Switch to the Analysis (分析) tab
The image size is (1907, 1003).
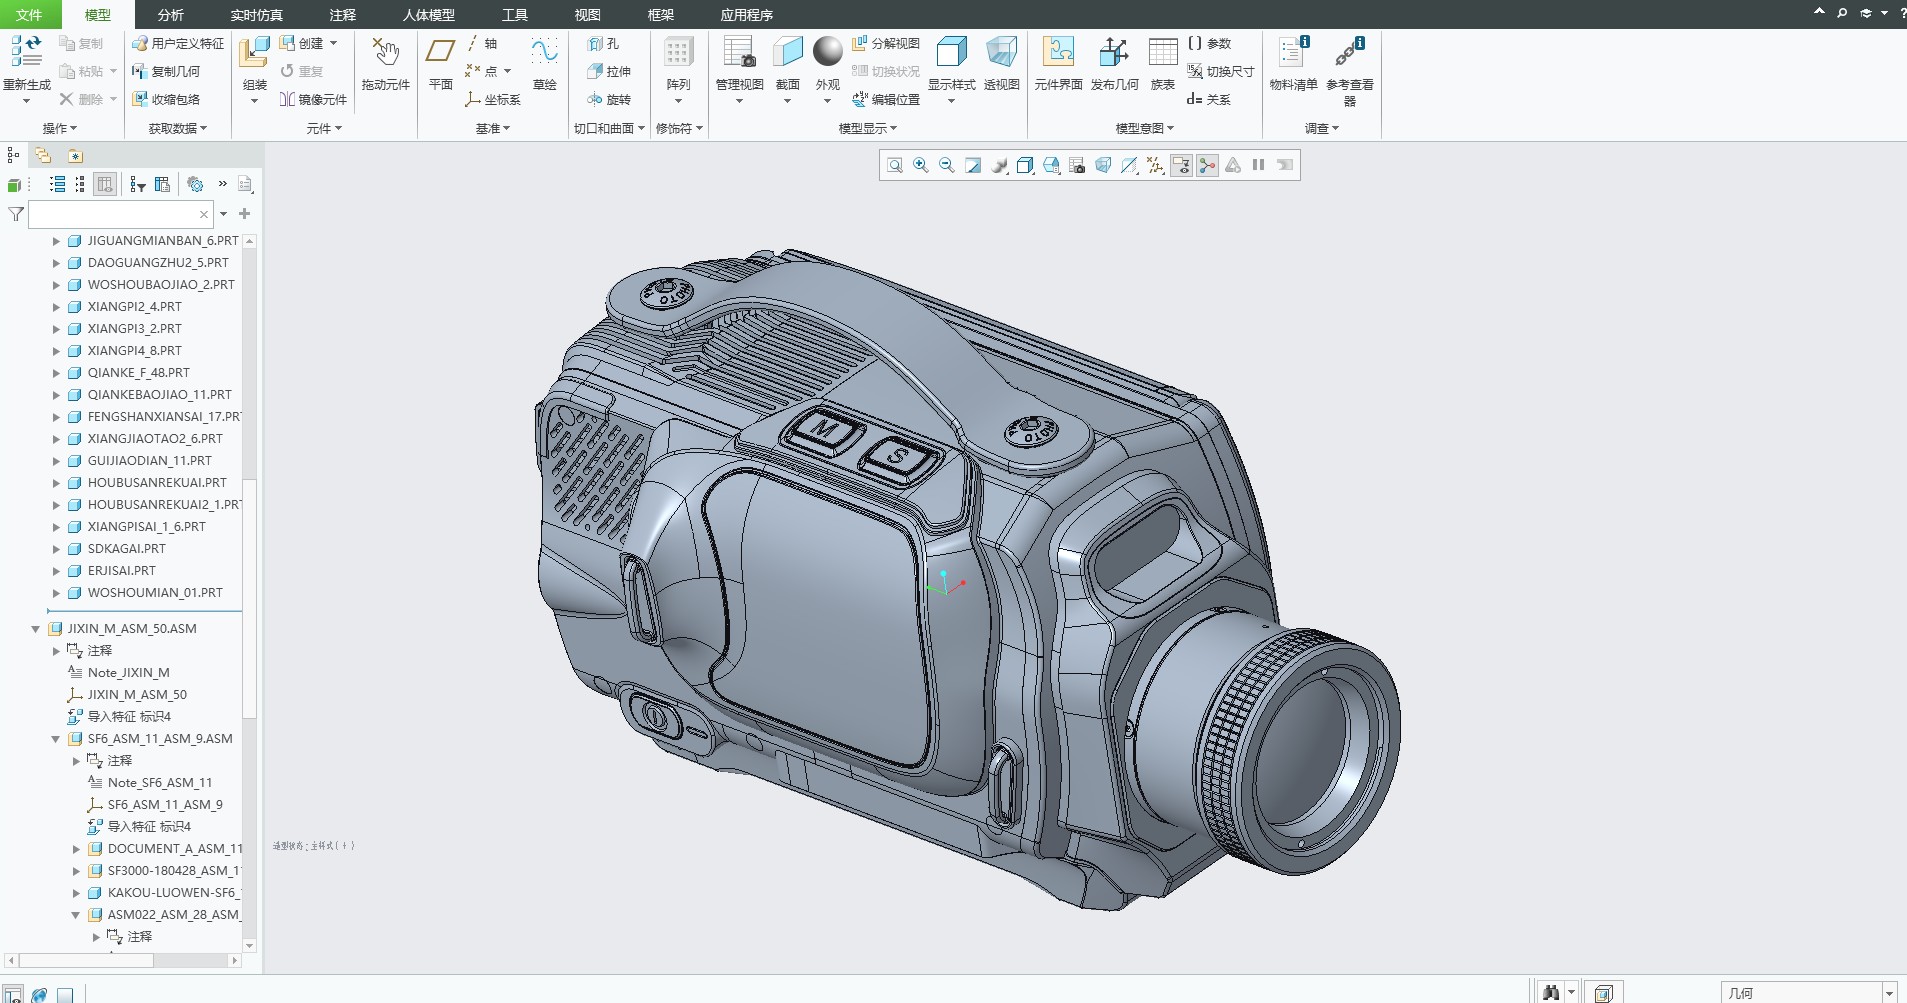click(x=171, y=14)
